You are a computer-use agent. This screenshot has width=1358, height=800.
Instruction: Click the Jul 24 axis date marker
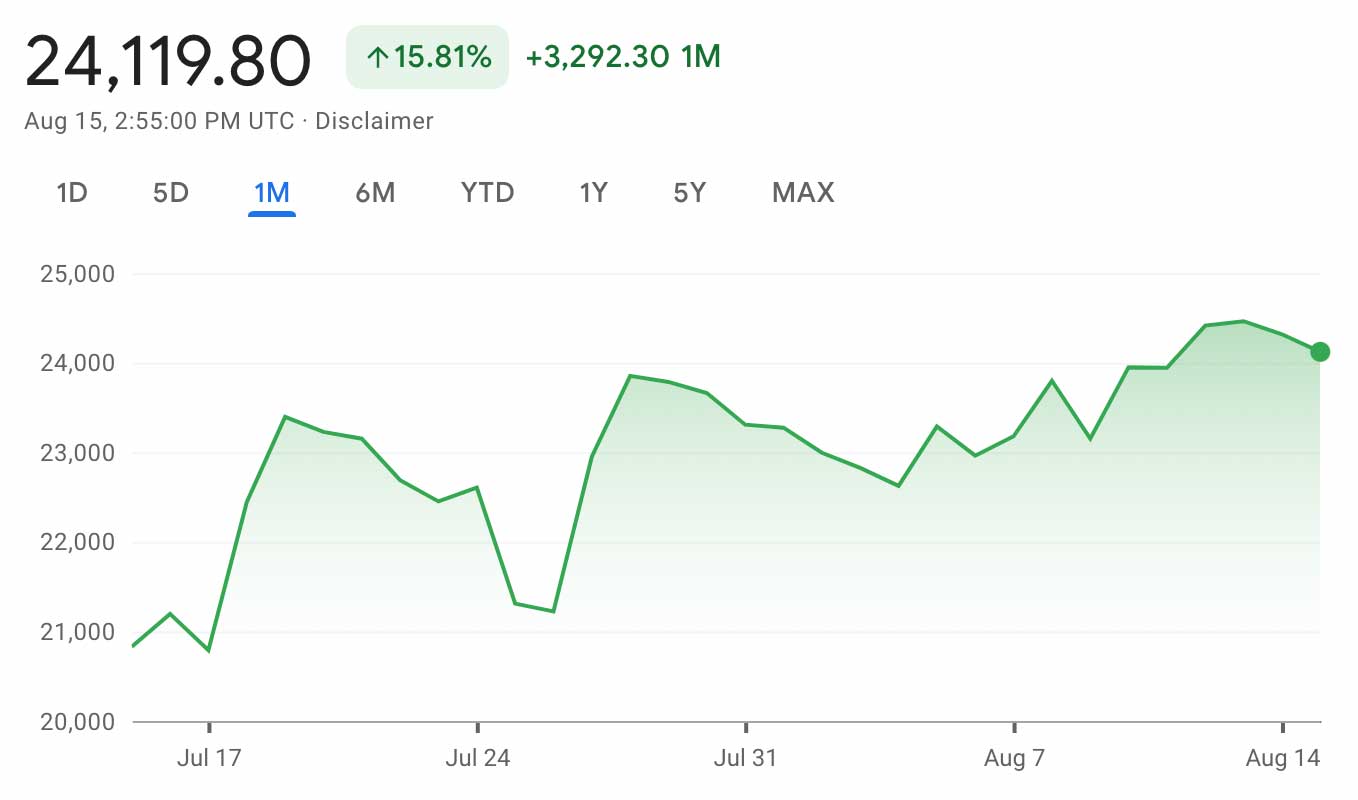477,758
